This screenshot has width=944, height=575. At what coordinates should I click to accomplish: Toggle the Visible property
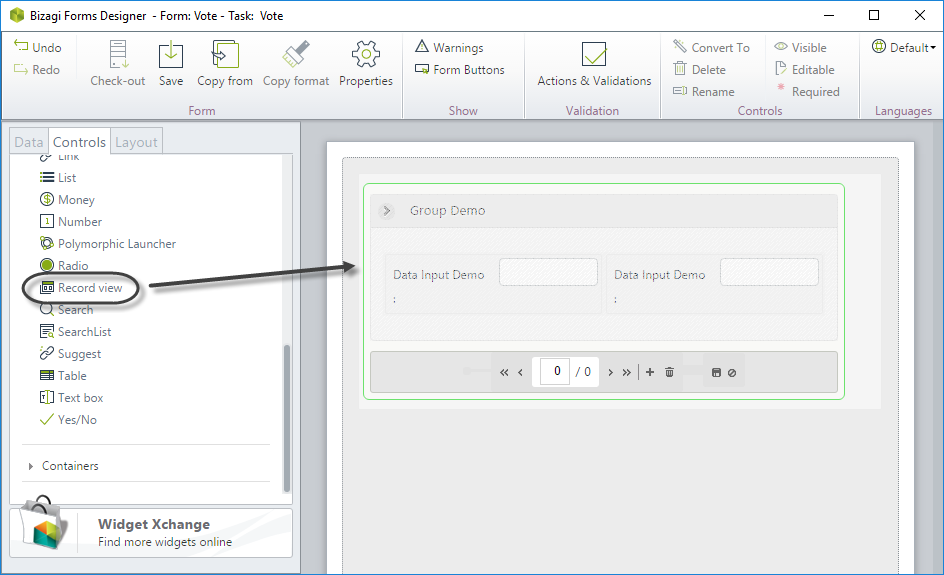801,47
